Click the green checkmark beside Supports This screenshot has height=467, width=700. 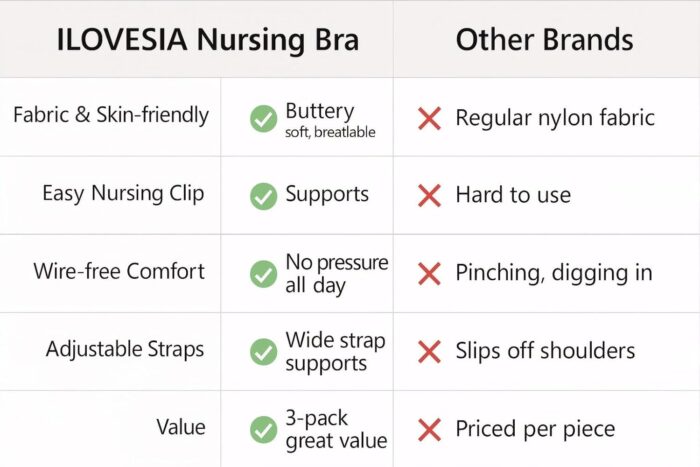(x=263, y=196)
